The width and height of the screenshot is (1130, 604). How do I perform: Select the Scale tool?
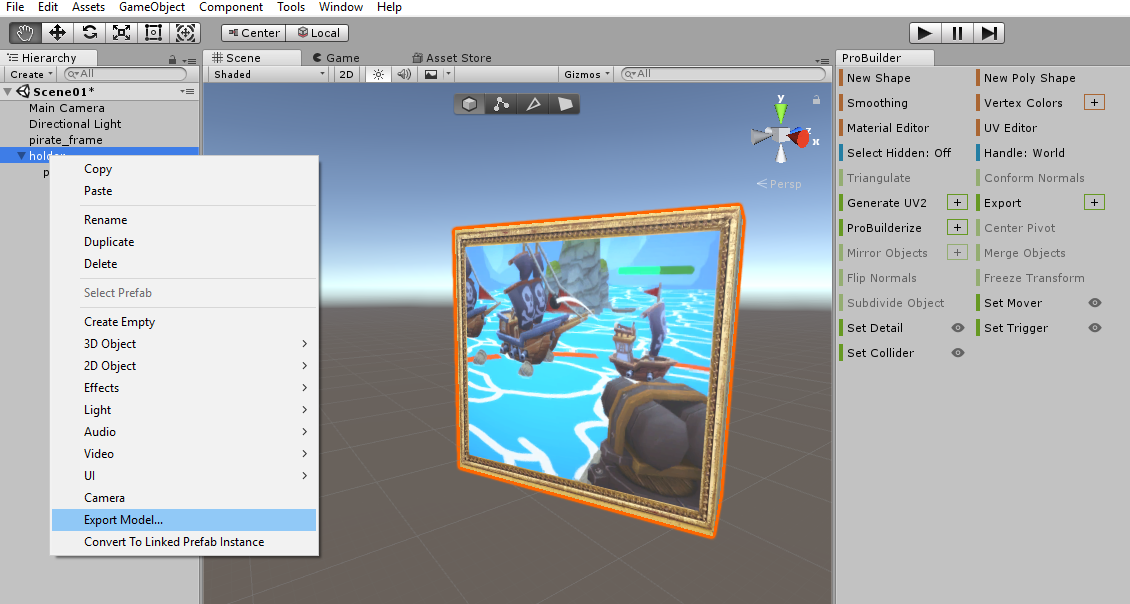coord(122,32)
